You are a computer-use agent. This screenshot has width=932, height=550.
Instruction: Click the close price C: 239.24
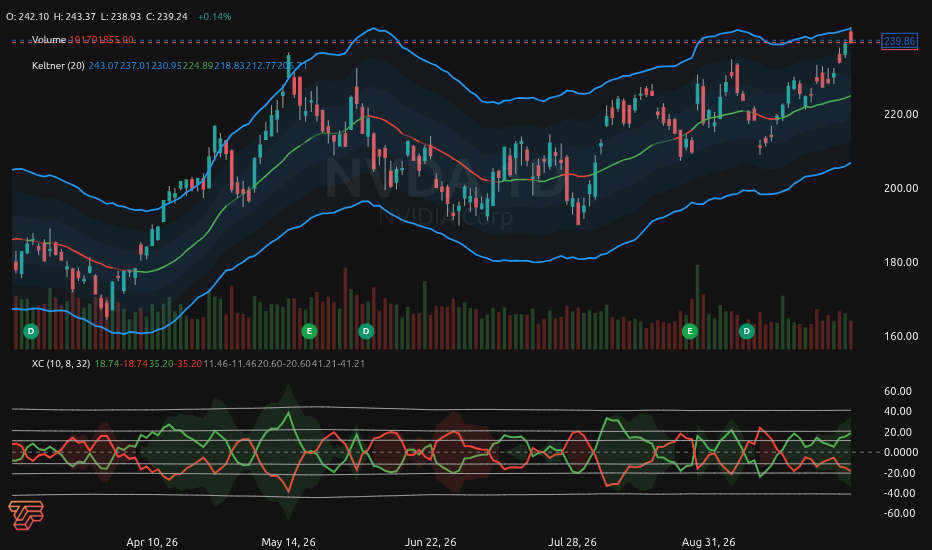point(166,17)
